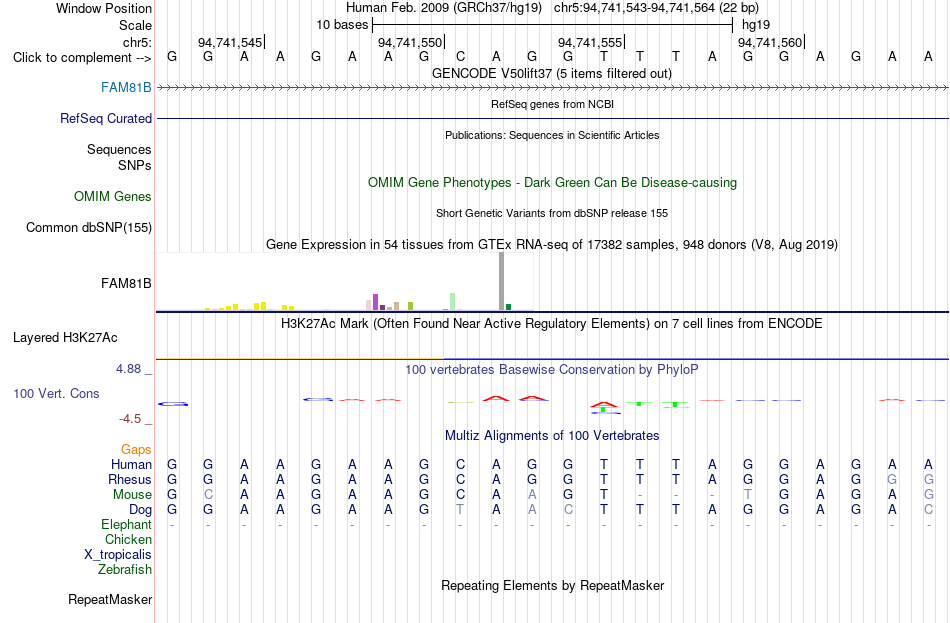The width and height of the screenshot is (950, 623).
Task: Click the Layered H3K27Ac track label
Action: point(65,338)
